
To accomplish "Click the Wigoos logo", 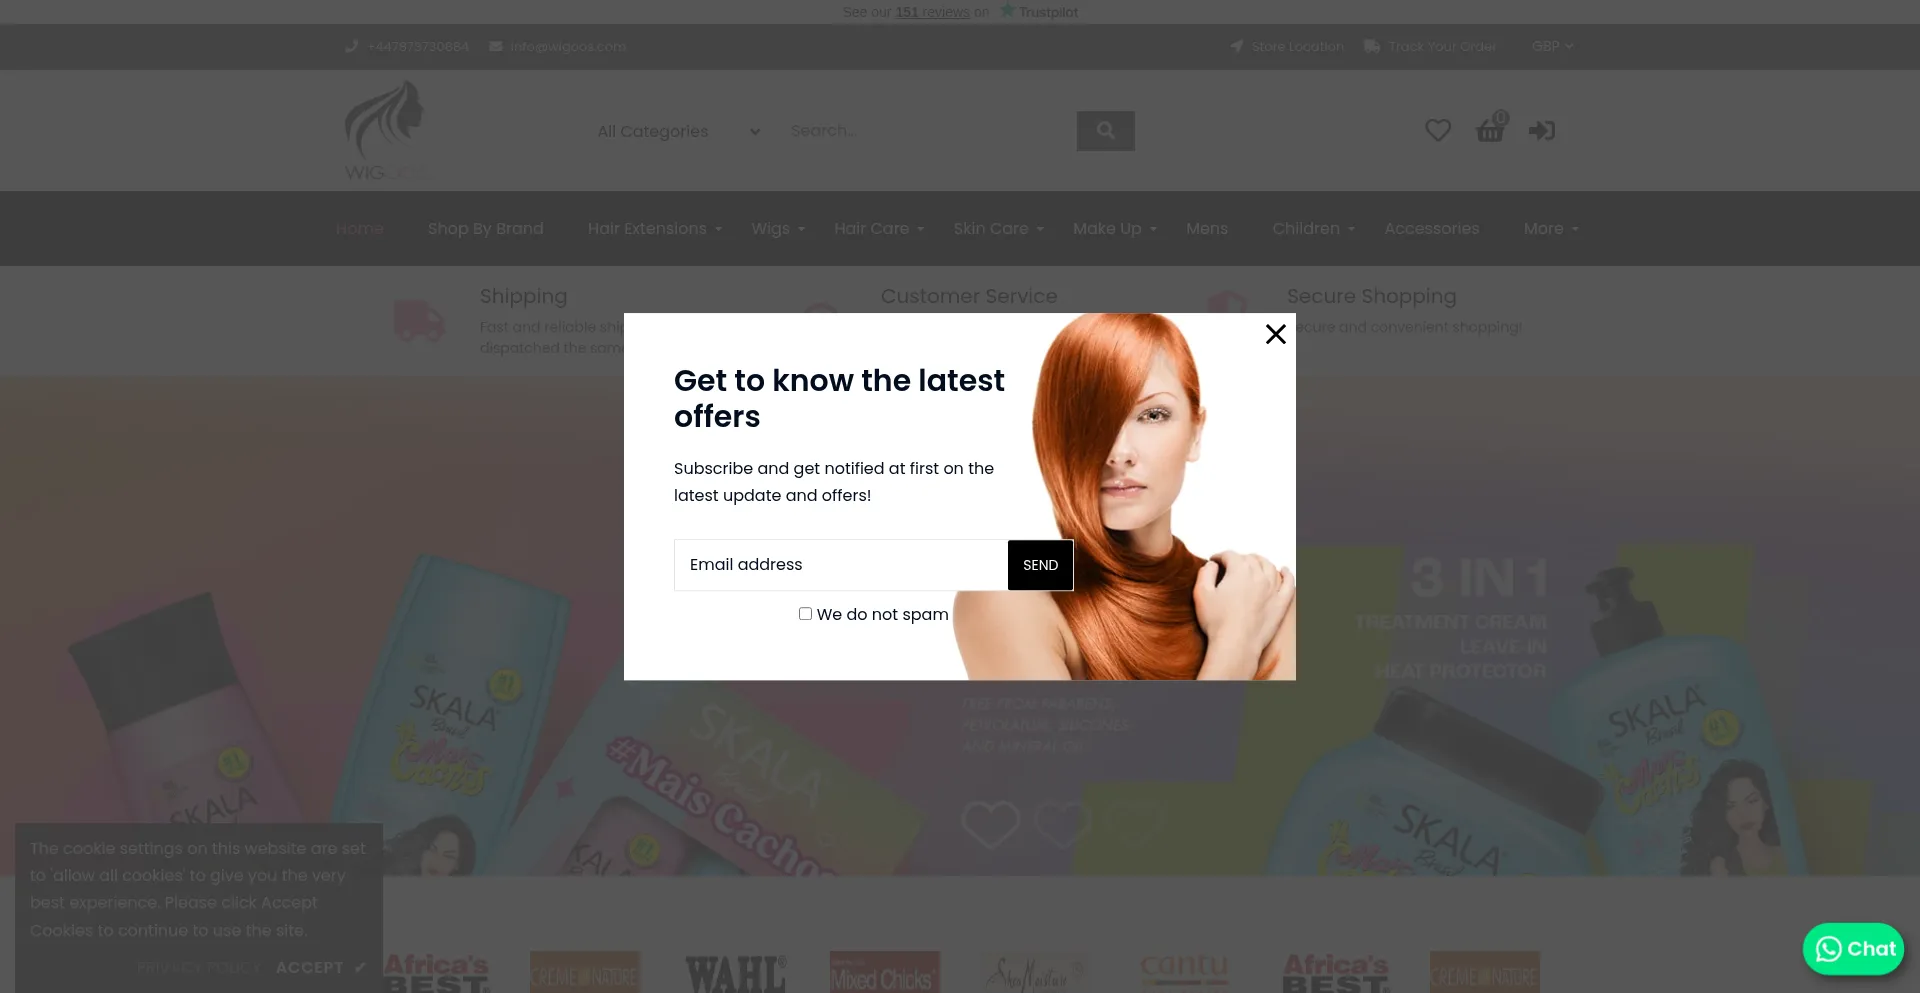I will point(386,130).
